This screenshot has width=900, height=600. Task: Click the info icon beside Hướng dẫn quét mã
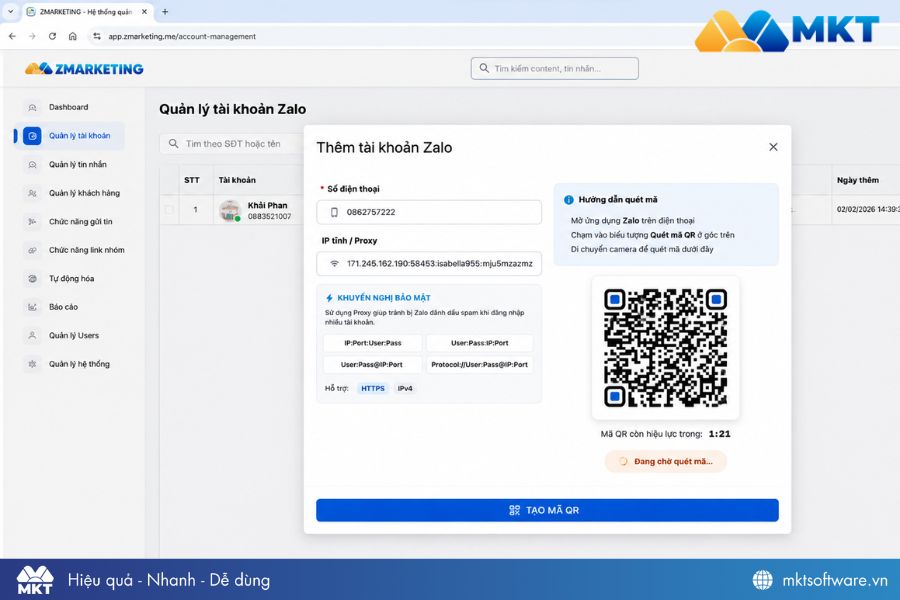[x=568, y=200]
